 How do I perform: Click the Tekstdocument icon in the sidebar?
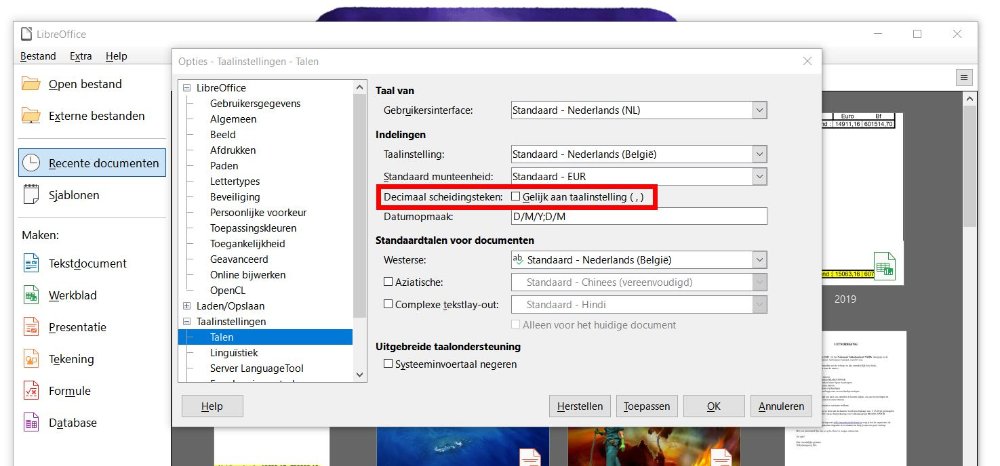(x=31, y=264)
